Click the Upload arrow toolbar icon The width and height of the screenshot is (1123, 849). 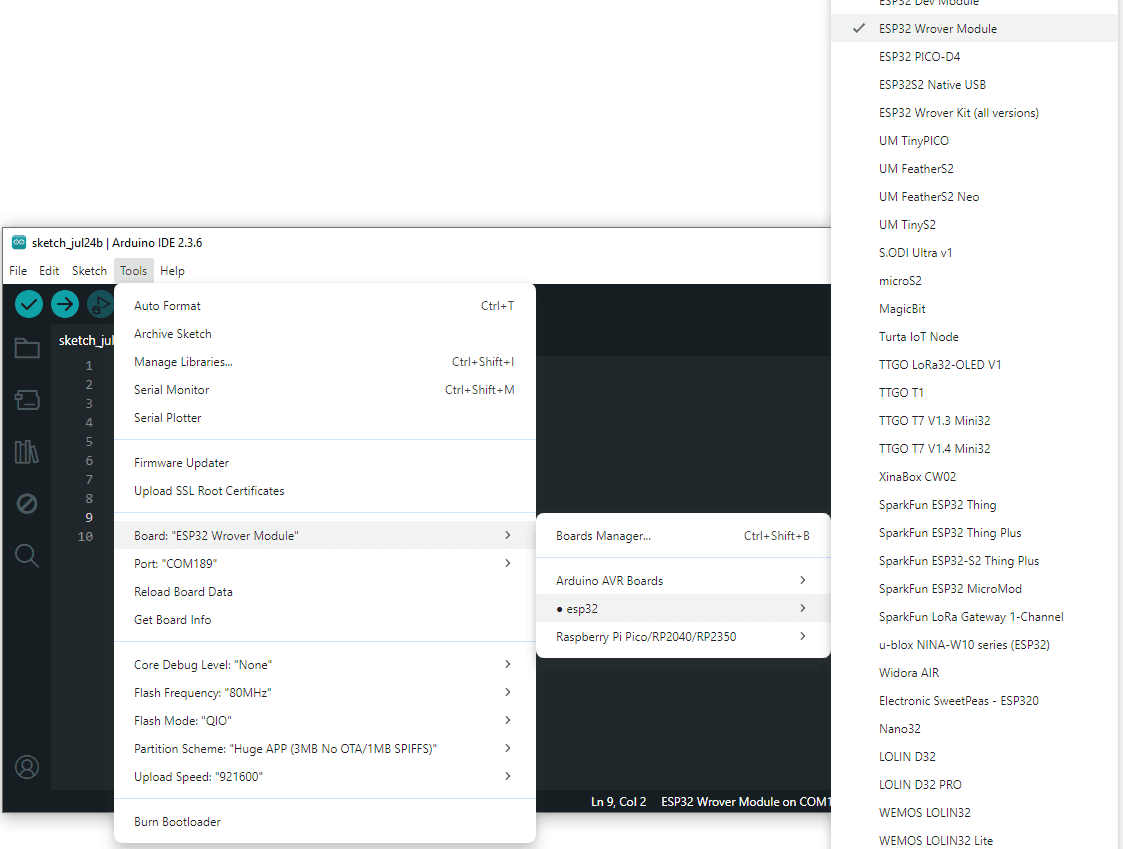coord(65,304)
